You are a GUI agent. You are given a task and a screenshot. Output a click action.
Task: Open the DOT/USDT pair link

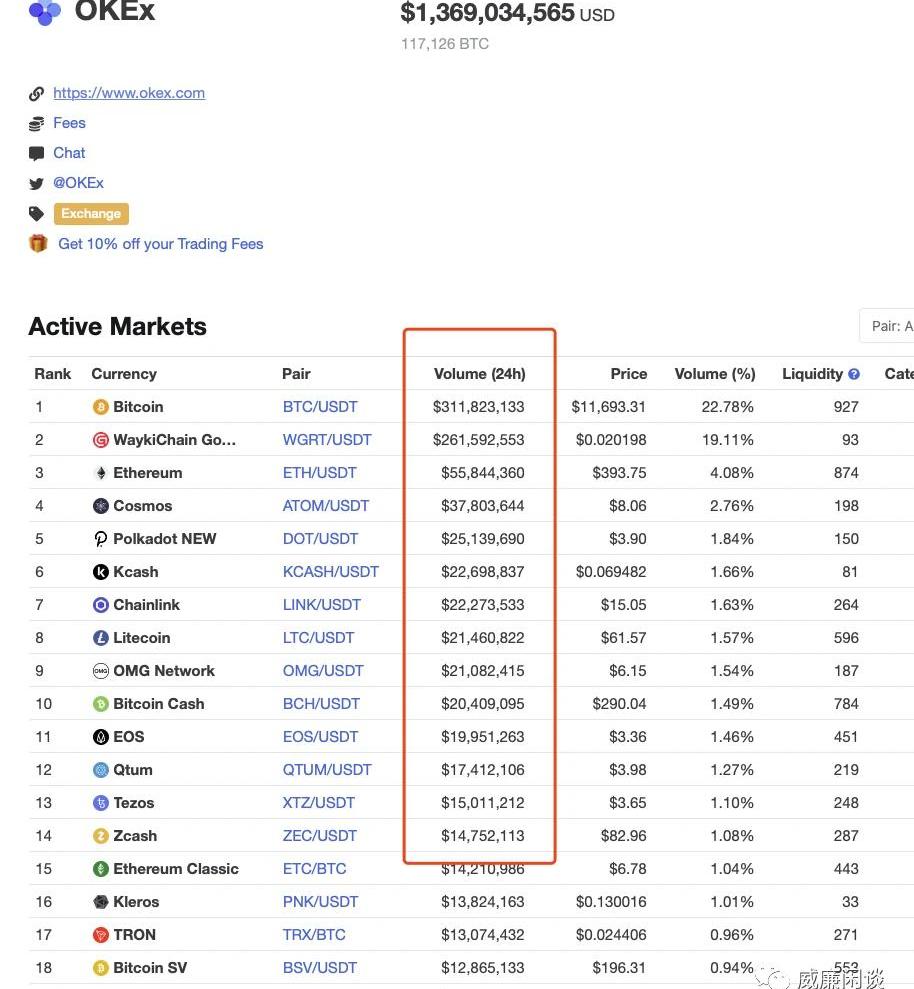click(320, 539)
